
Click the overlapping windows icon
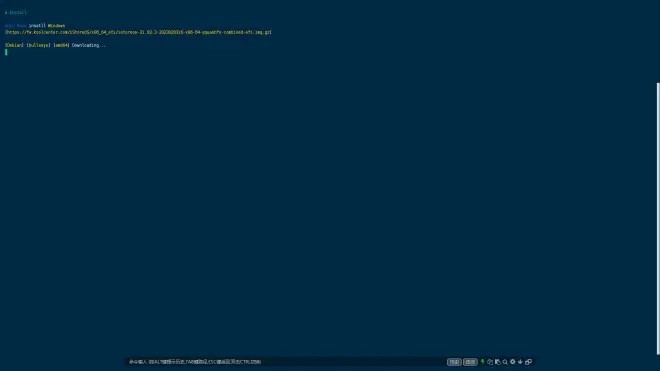(528, 362)
